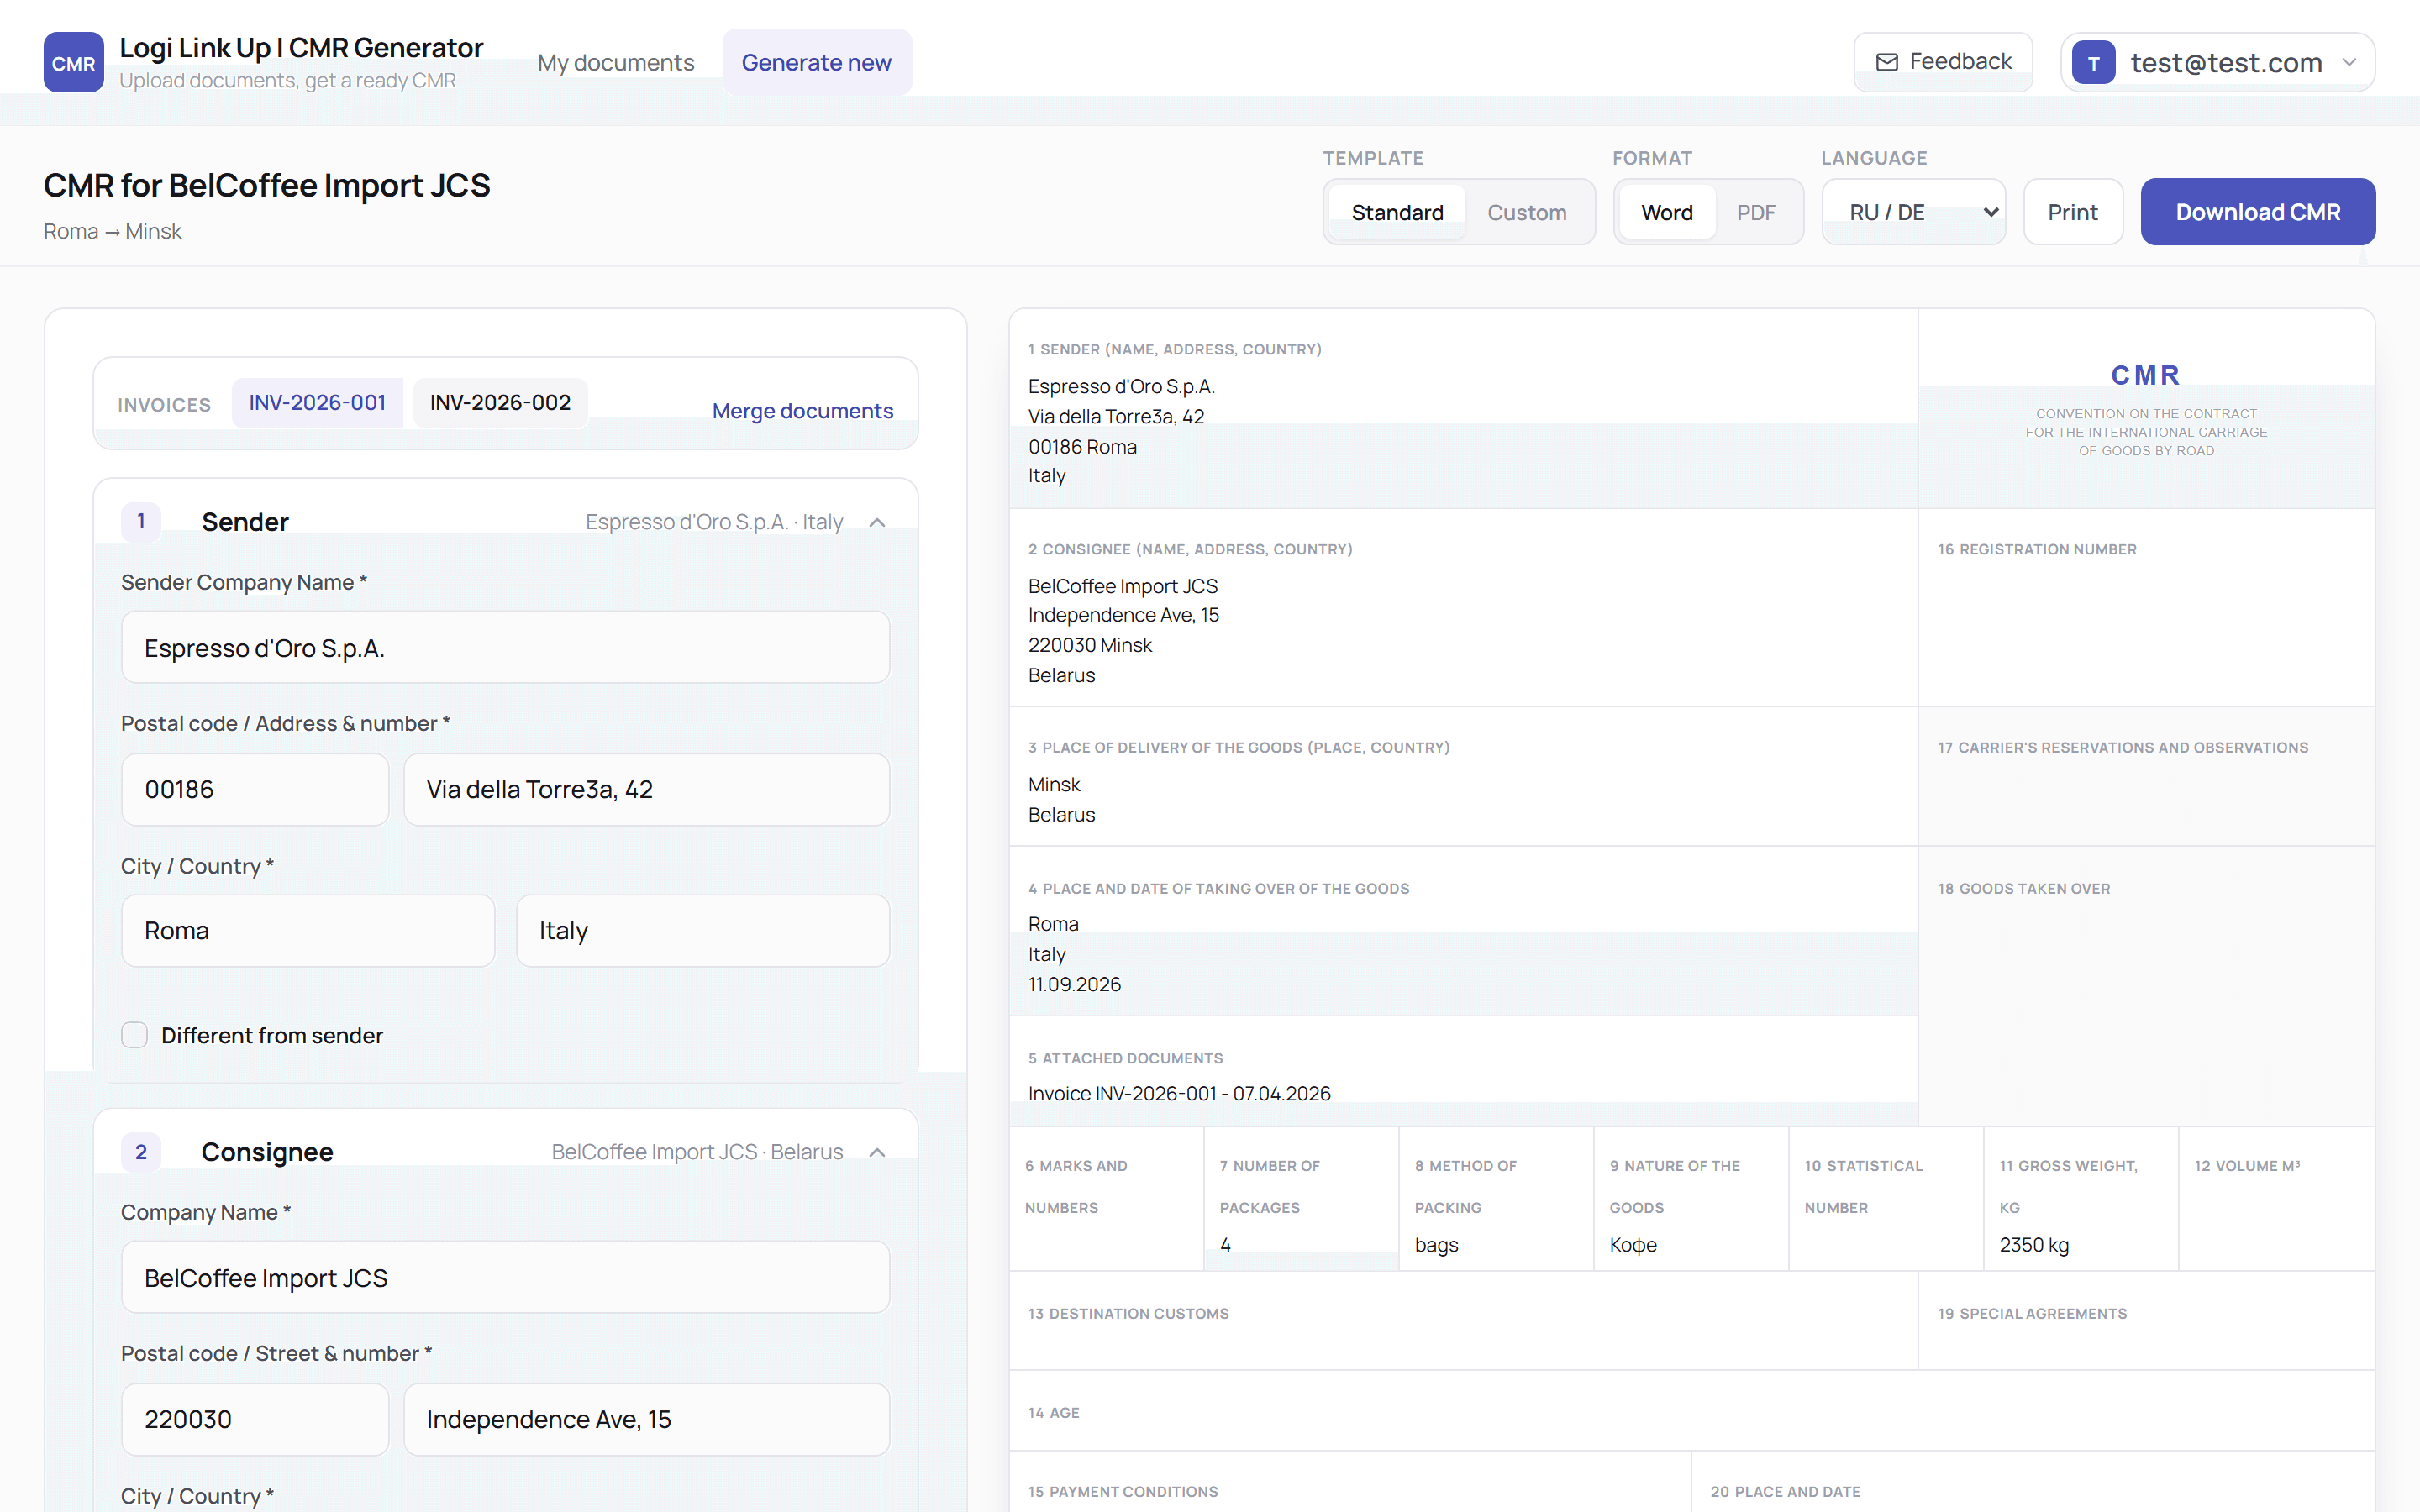This screenshot has width=2420, height=1512.
Task: Click Download CMR button
Action: [2258, 212]
